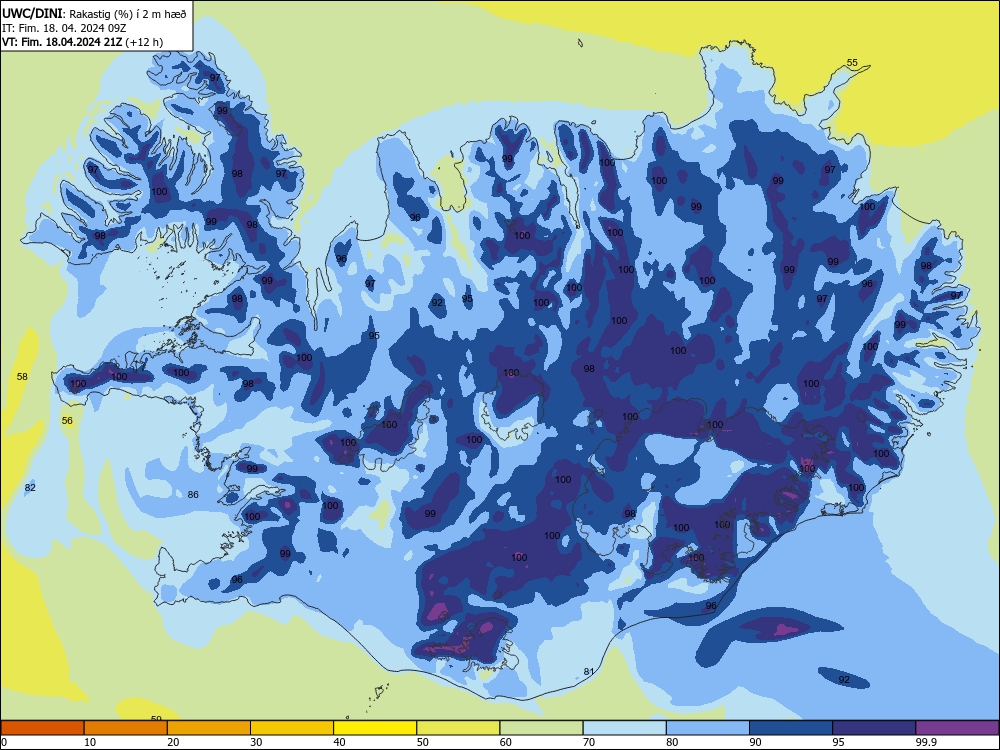Click the legend label '80'
This screenshot has width=1000, height=750.
[672, 742]
